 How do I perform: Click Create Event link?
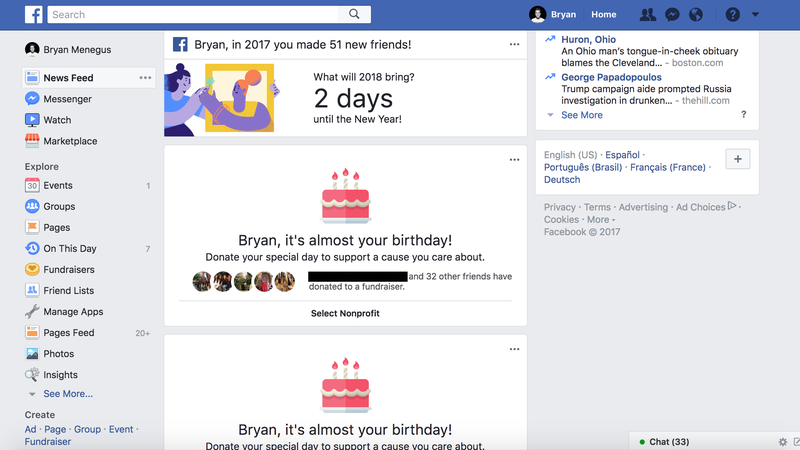(x=121, y=429)
